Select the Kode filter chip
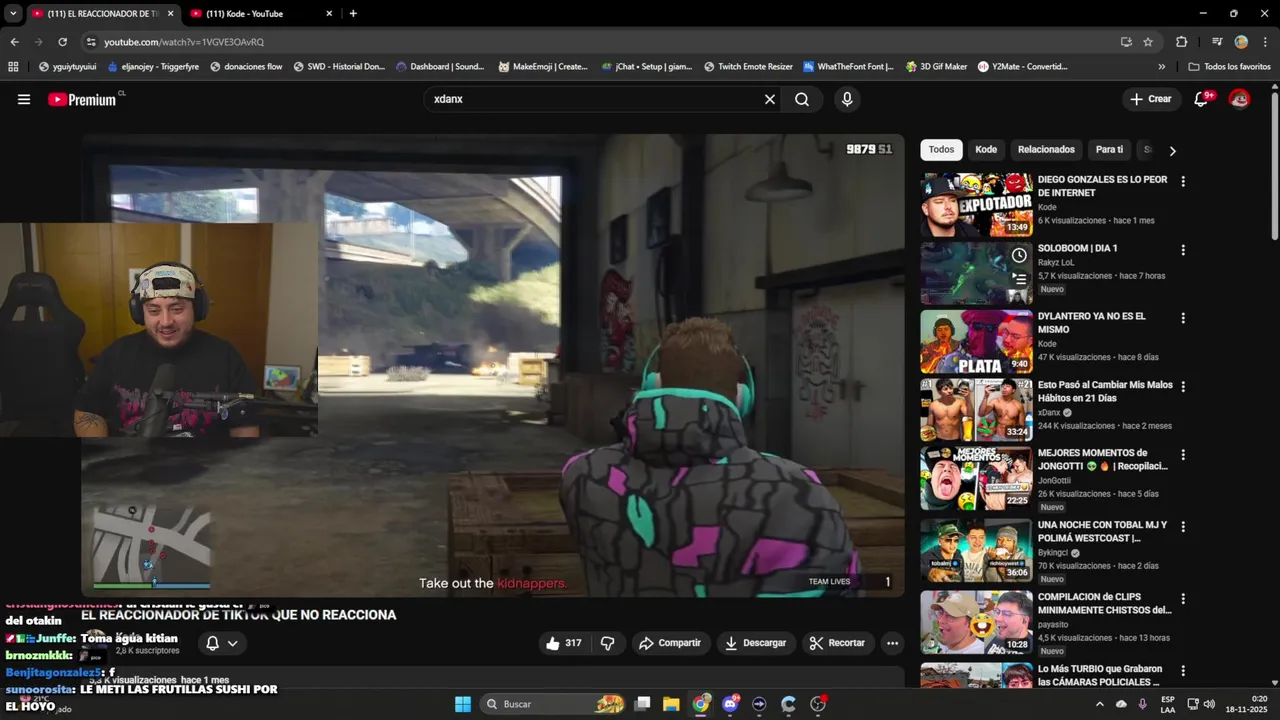Viewport: 1280px width, 720px height. click(986, 149)
